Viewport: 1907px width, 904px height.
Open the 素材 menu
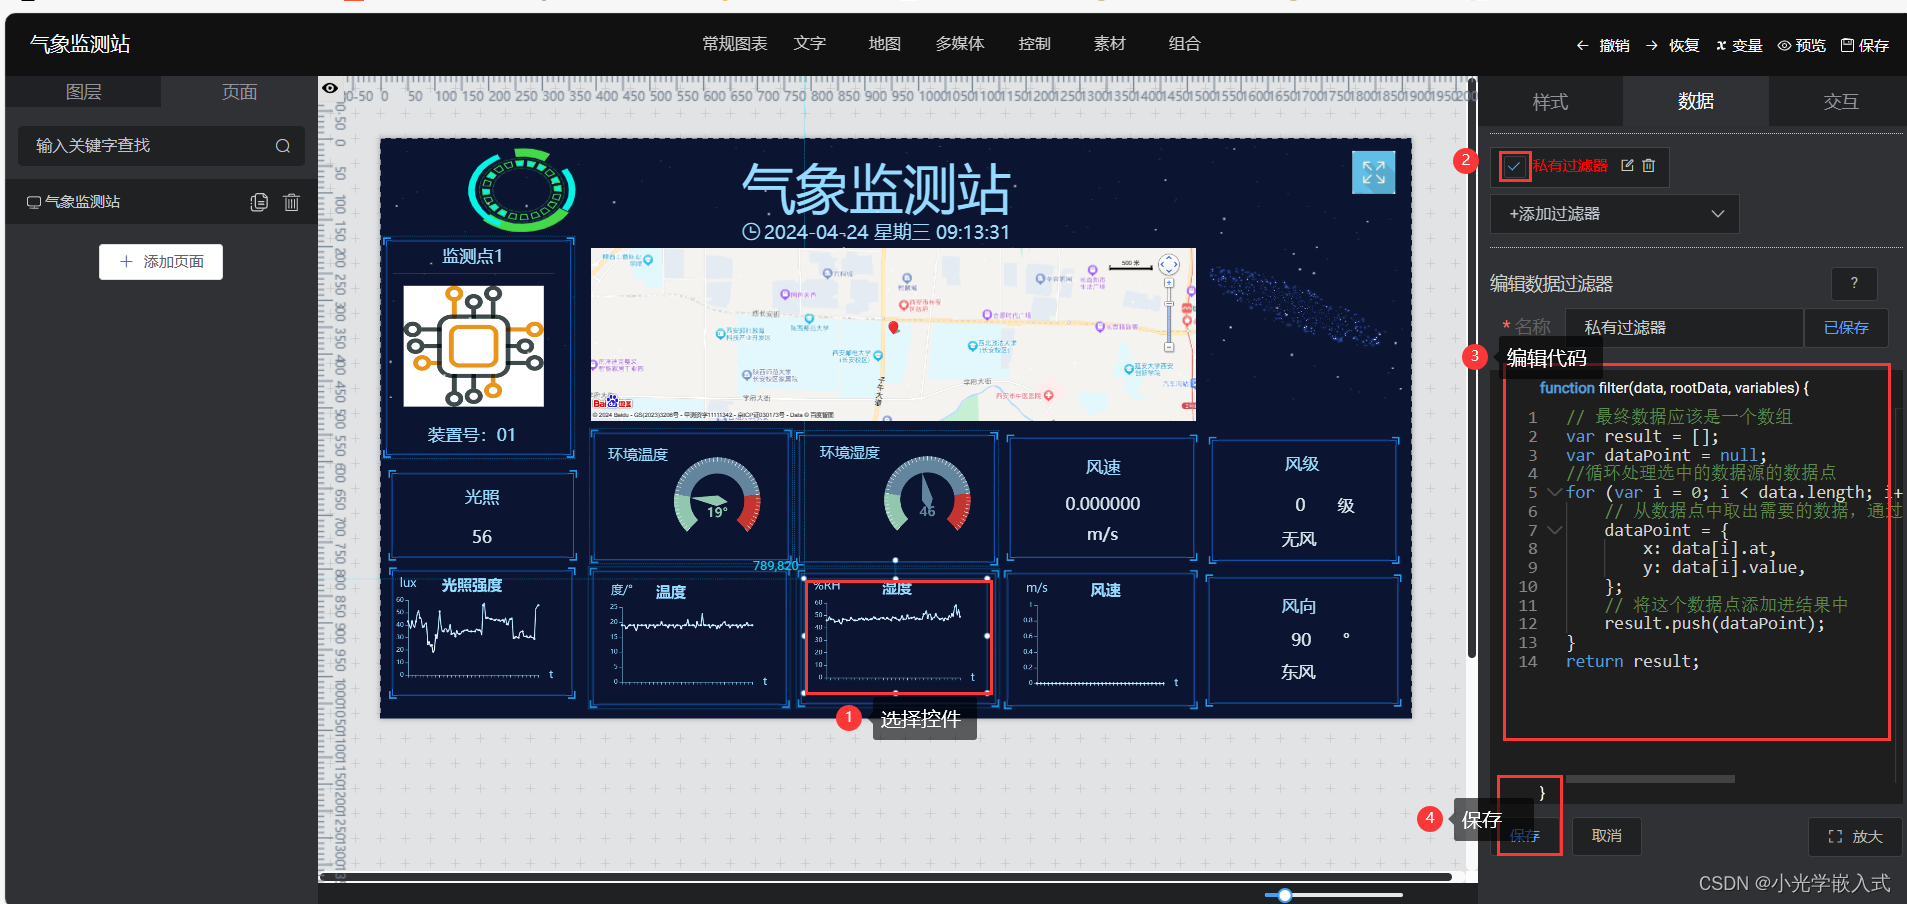[x=1110, y=44]
